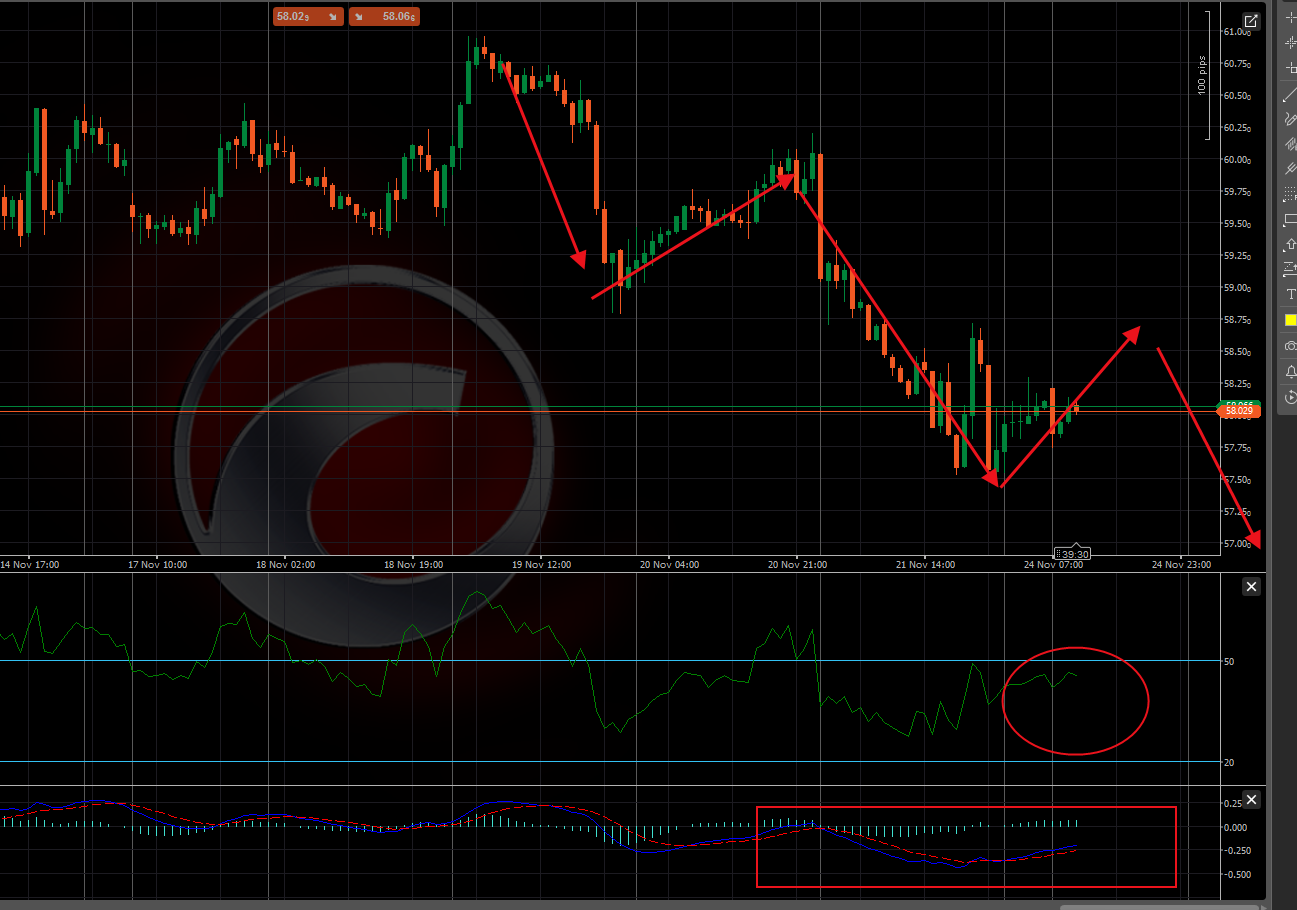
Task: Click the 58.75 price axis label
Action: pos(1237,320)
